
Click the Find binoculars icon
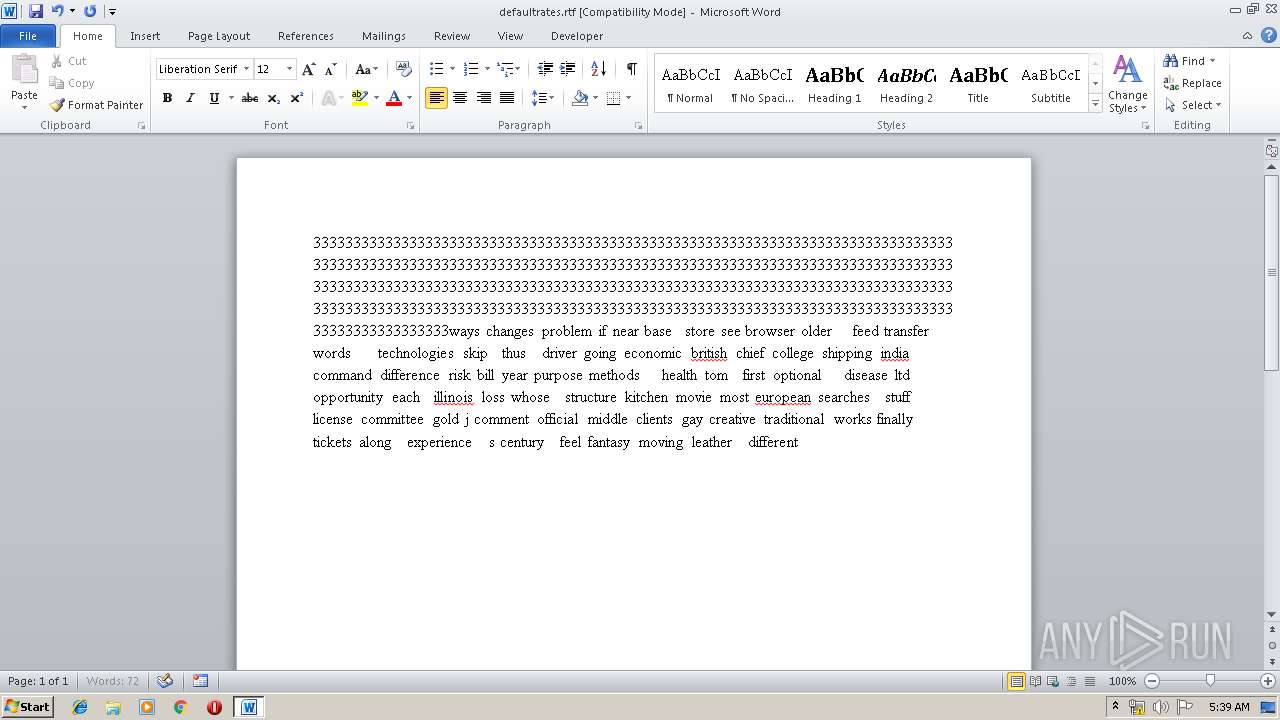point(1171,61)
